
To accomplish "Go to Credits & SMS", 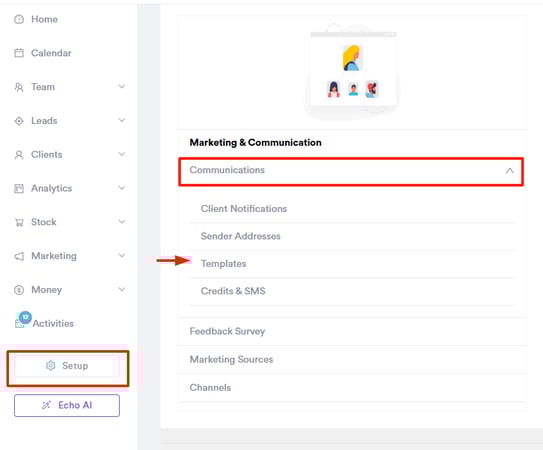I will 233,291.
